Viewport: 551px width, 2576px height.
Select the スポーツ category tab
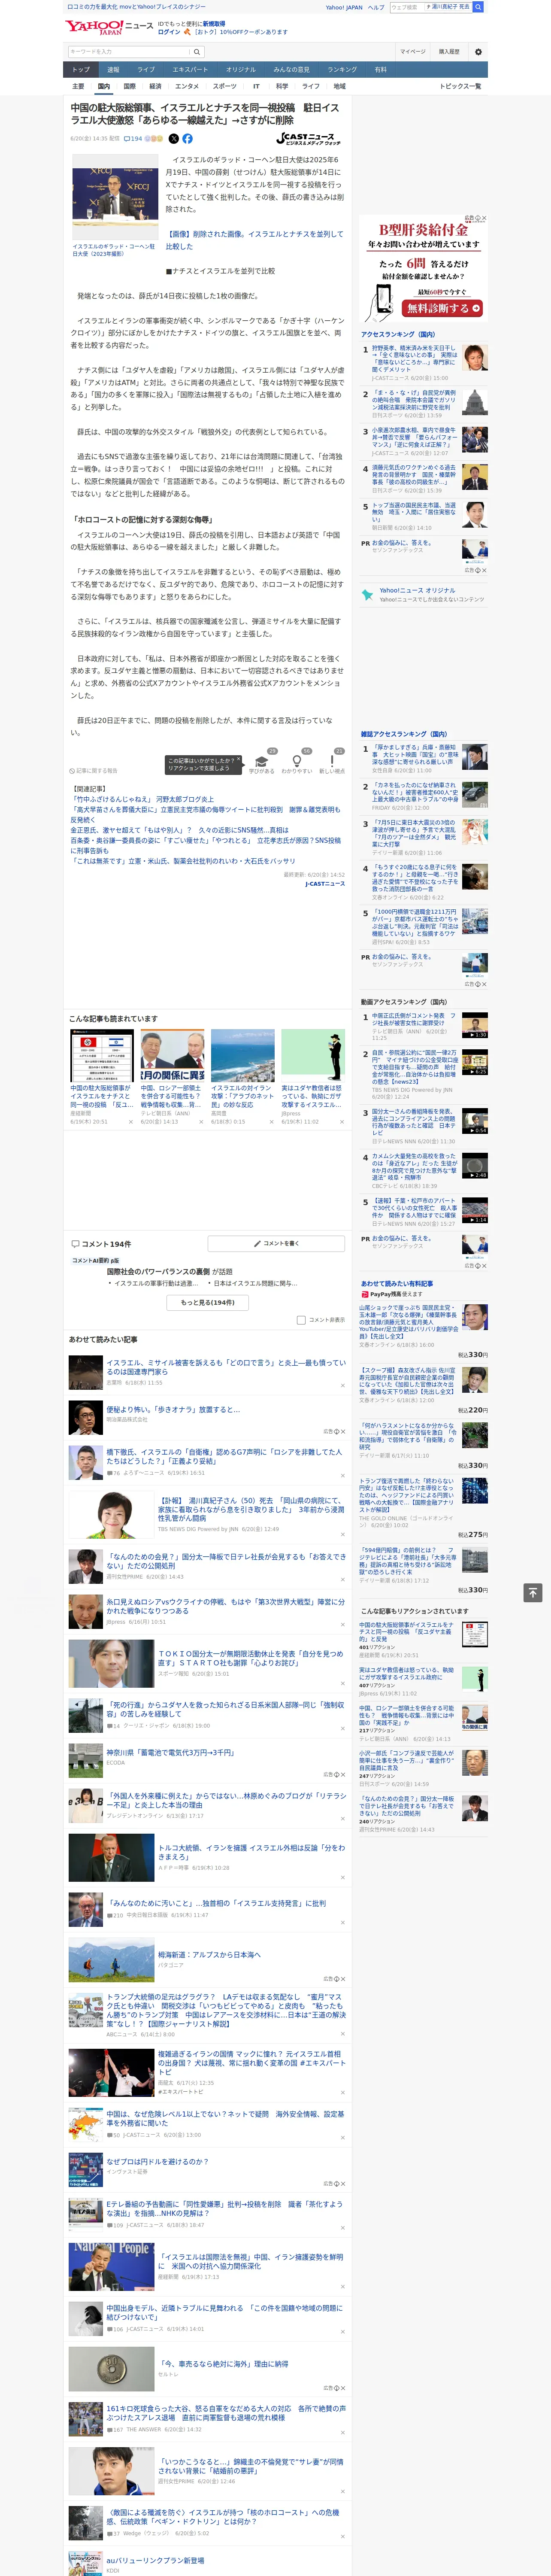point(225,86)
